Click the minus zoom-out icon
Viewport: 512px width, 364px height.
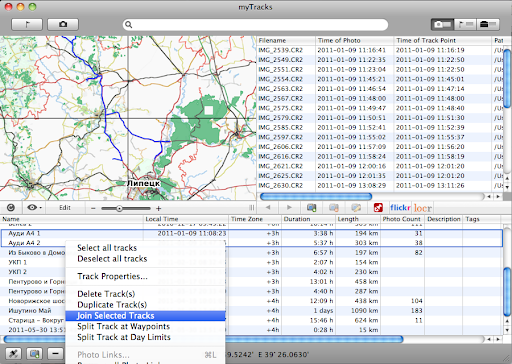pyautogui.click(x=93, y=209)
